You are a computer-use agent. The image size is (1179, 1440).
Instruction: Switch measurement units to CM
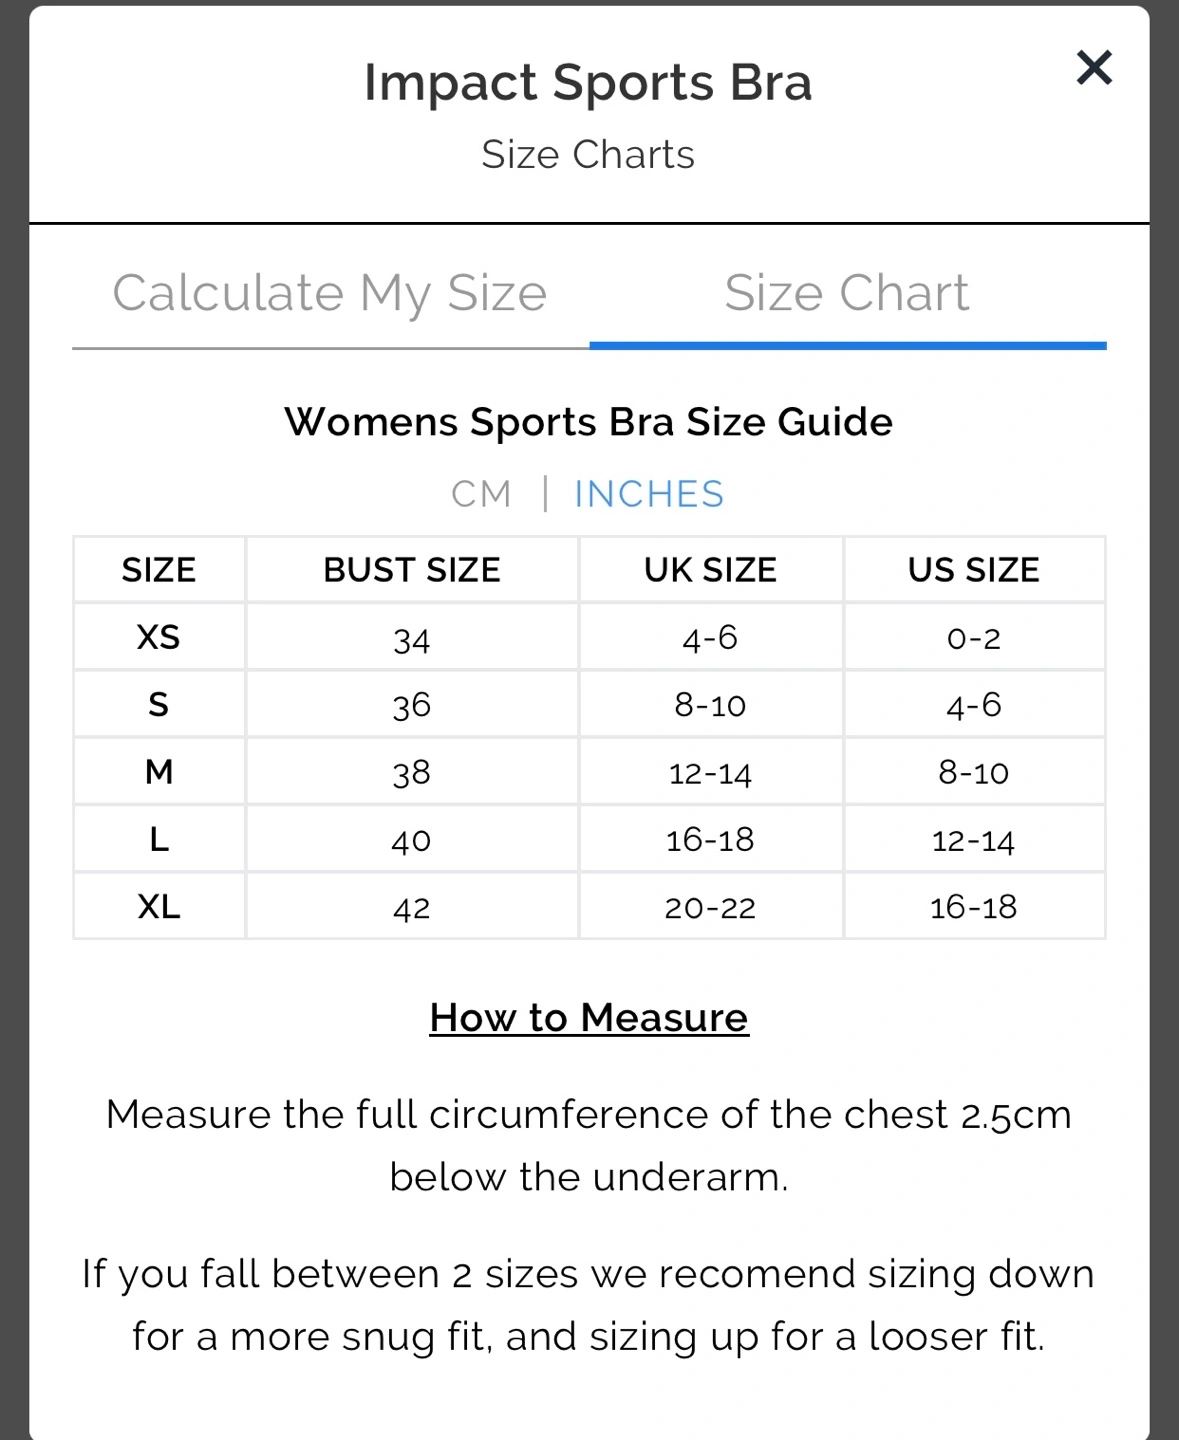481,494
